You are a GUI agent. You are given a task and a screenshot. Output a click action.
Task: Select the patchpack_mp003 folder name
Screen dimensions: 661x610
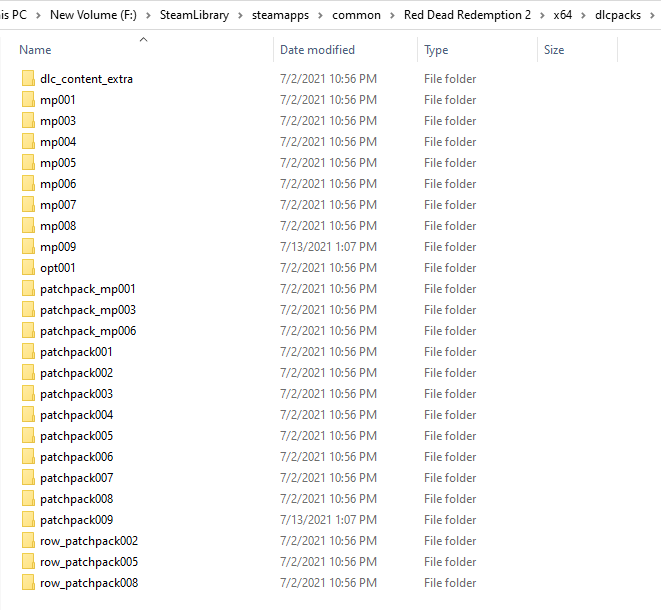(88, 310)
